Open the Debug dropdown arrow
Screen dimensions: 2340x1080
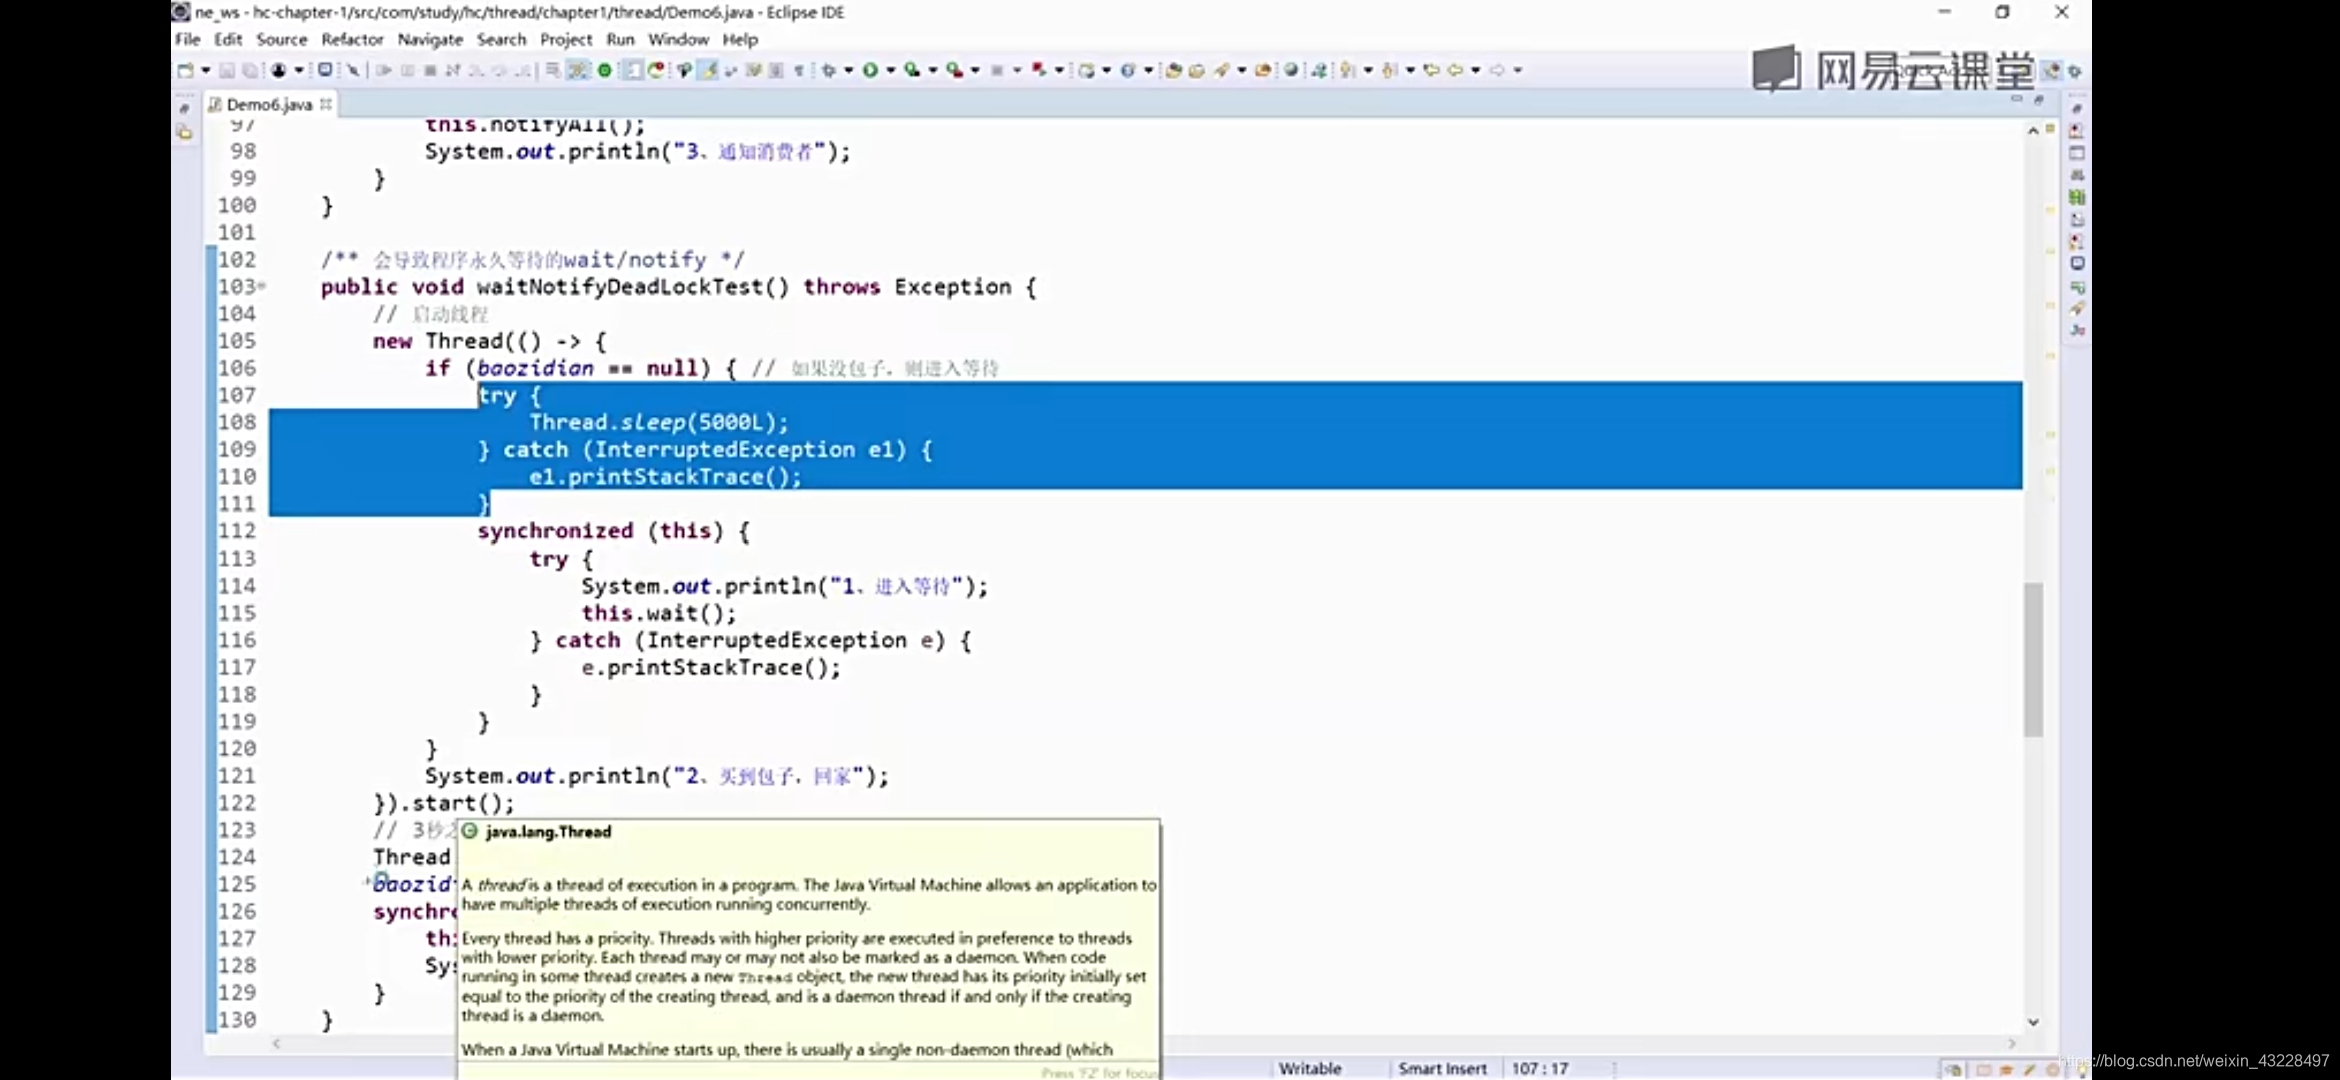[x=848, y=70]
